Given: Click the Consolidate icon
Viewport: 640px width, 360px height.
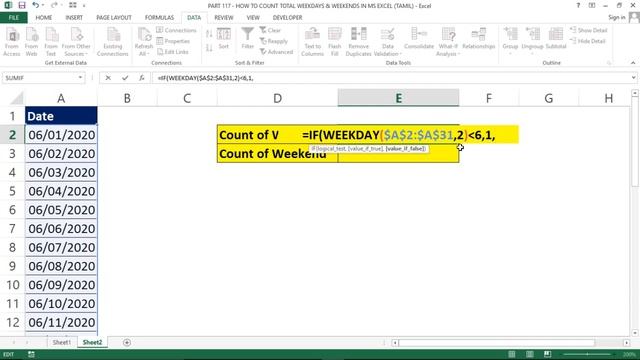Looking at the screenshot, I should click(419, 39).
